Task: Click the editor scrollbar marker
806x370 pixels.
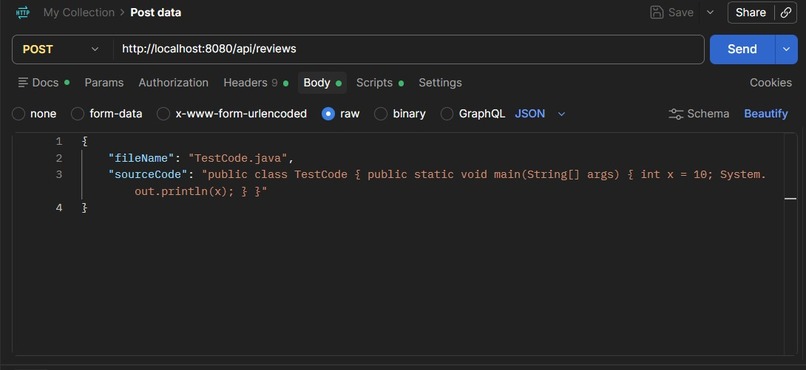Action: coord(791,198)
